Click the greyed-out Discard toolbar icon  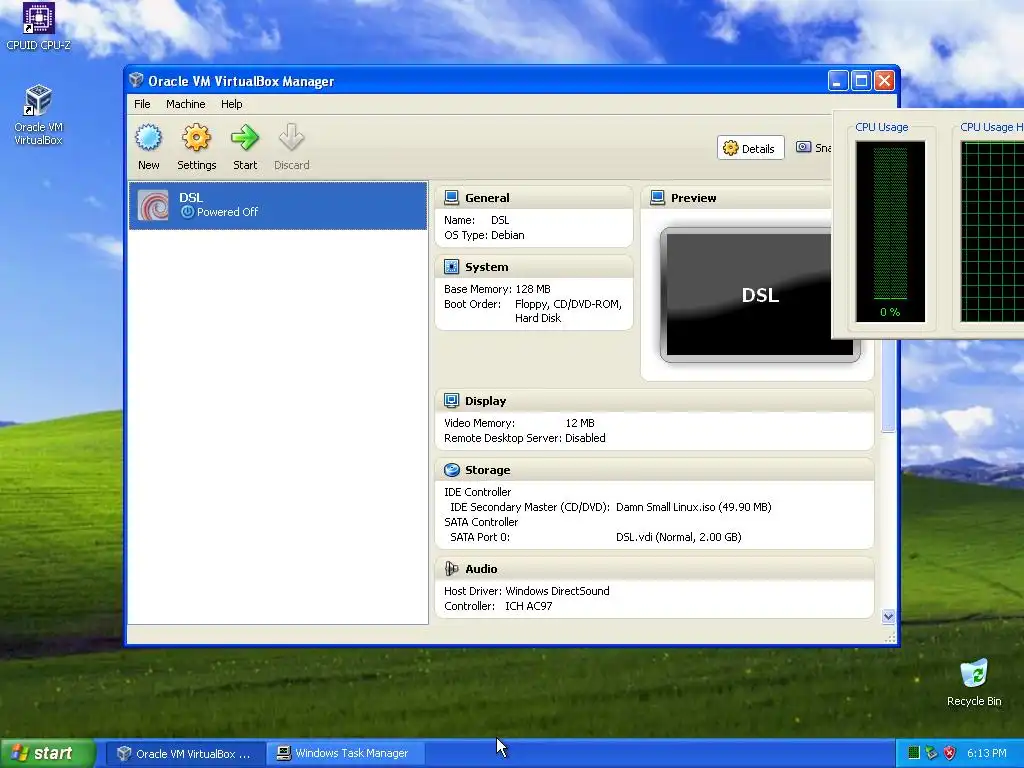(291, 138)
